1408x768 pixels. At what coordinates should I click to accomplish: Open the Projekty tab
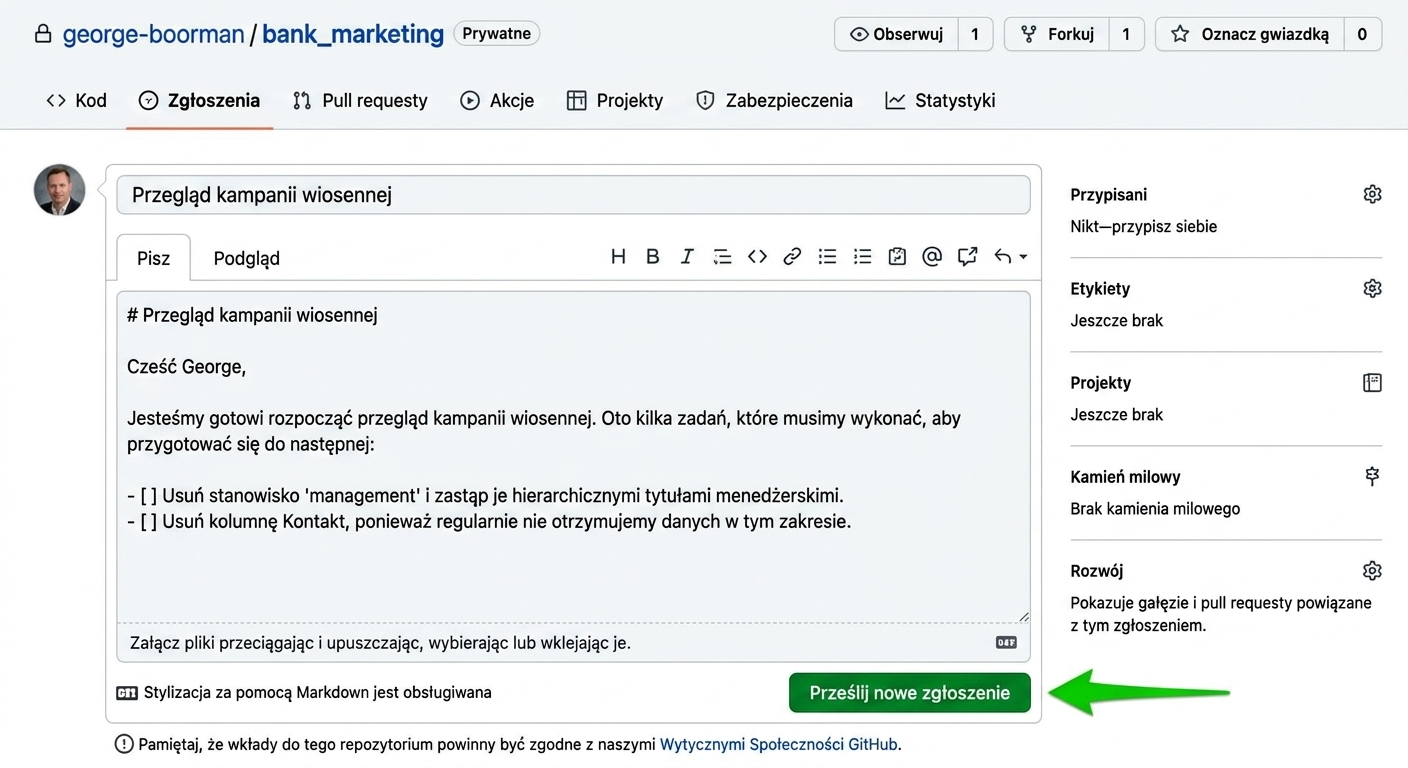coord(615,100)
